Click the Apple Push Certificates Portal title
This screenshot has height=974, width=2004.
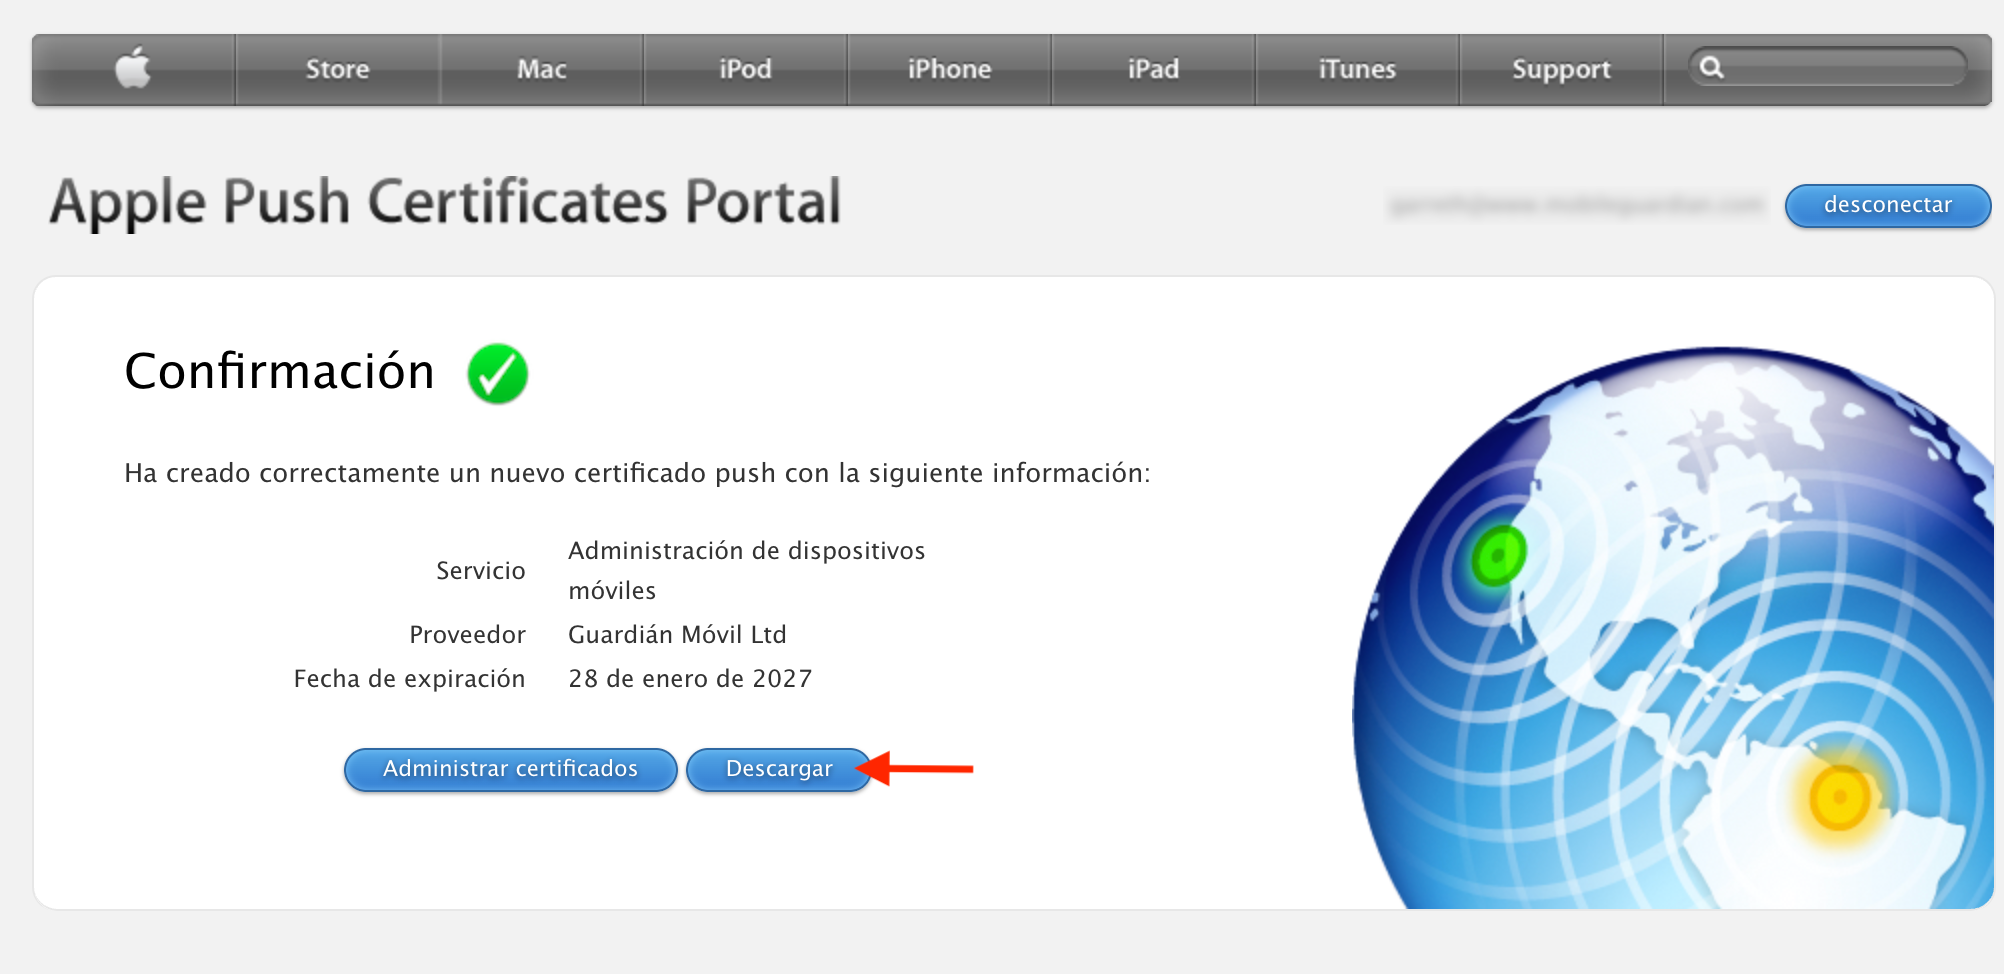pos(445,202)
